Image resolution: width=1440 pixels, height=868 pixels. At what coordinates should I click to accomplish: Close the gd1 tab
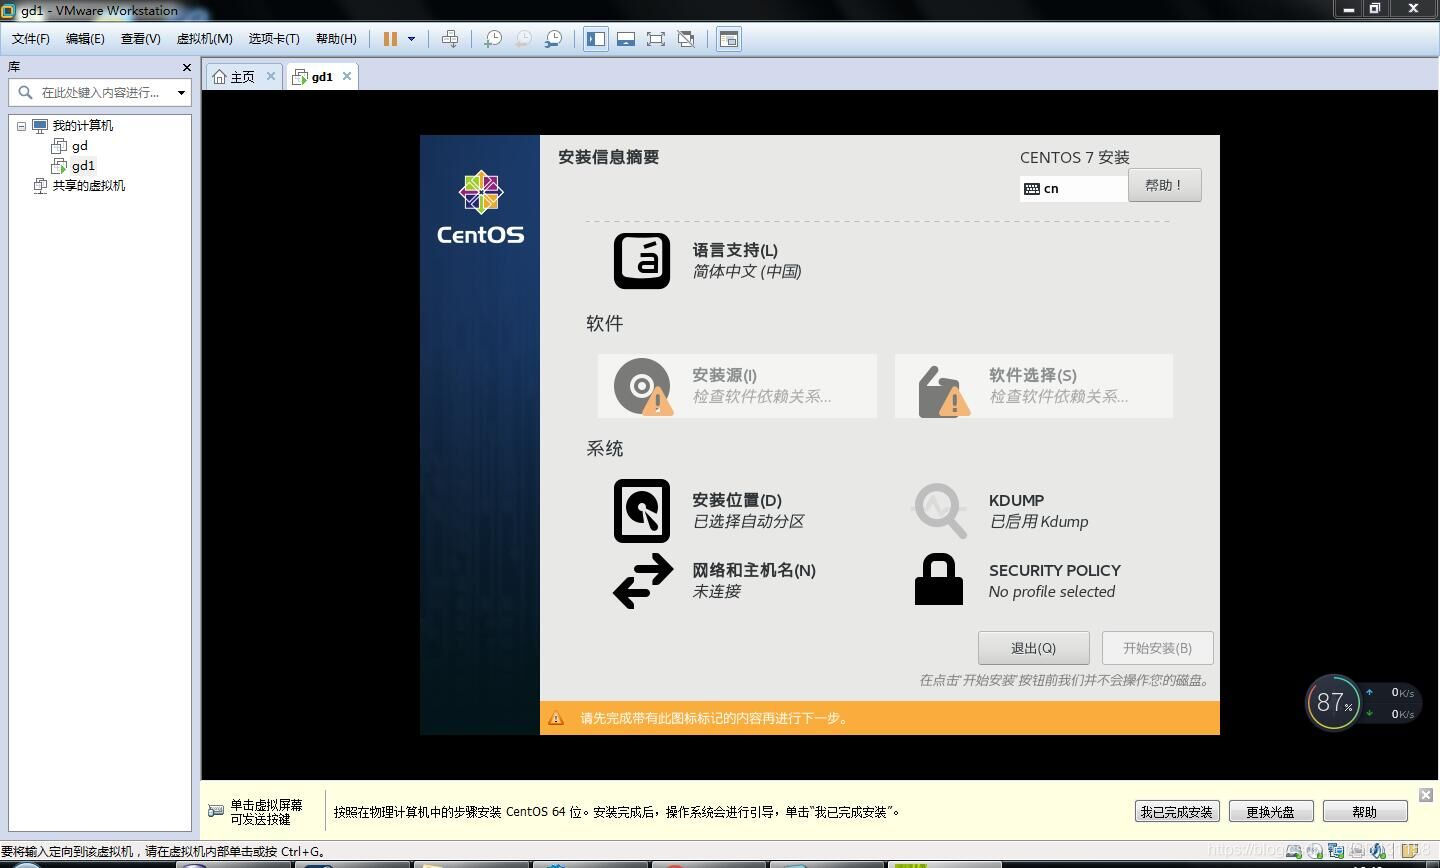(x=347, y=76)
